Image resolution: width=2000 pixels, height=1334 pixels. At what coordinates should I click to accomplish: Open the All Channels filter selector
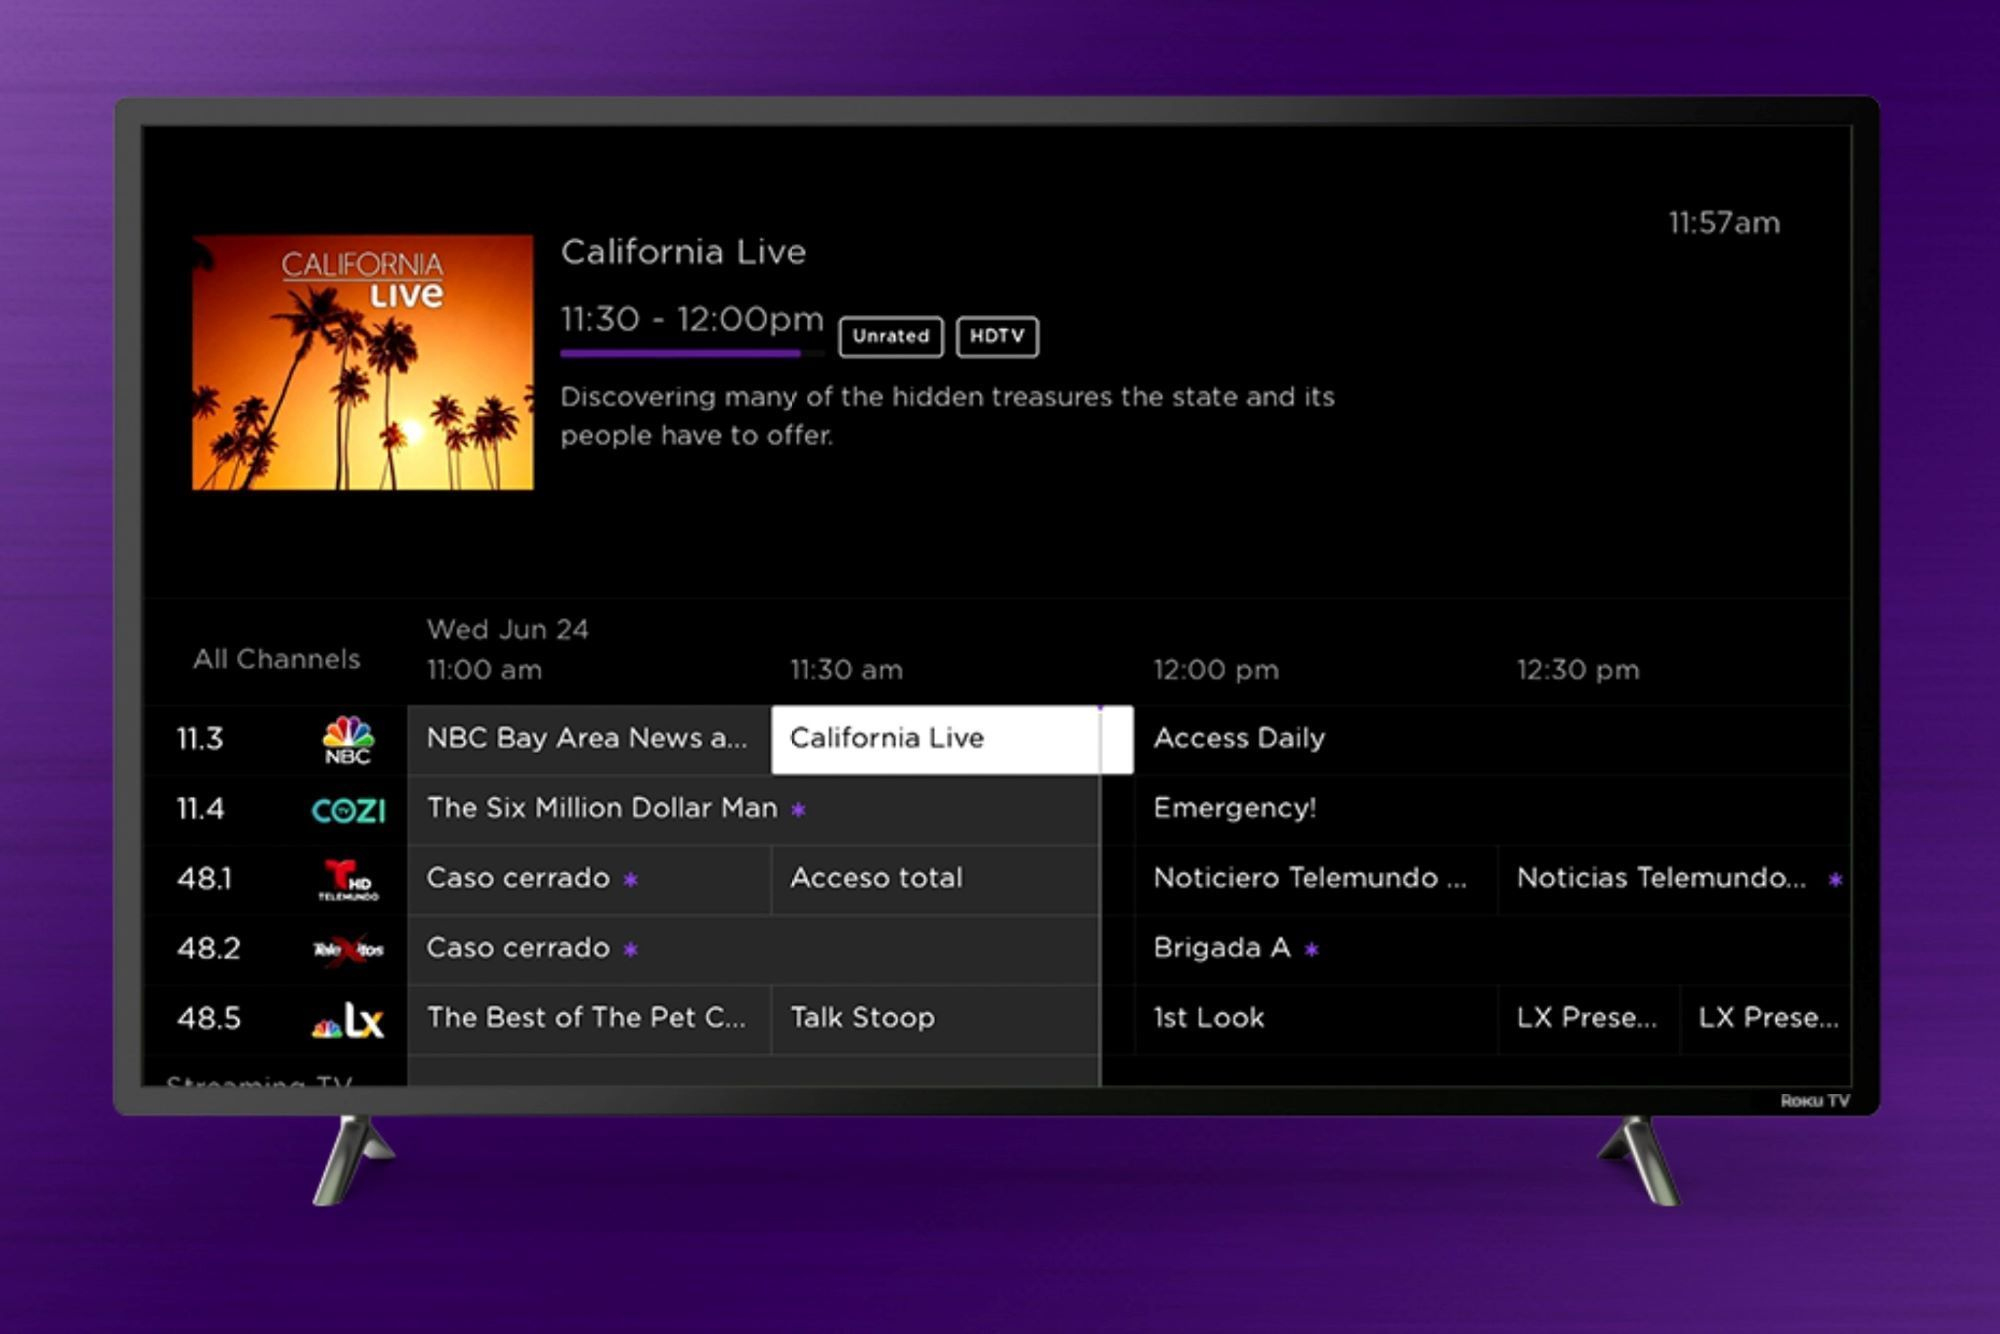point(278,658)
